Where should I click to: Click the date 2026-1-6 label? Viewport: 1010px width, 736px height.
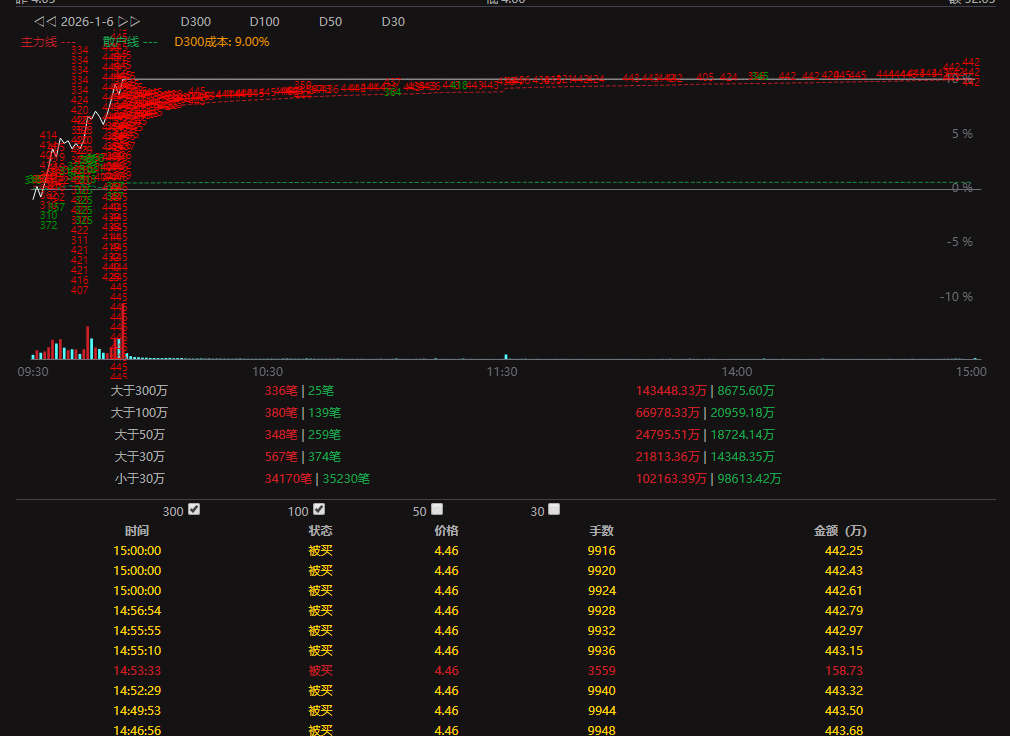coord(87,21)
